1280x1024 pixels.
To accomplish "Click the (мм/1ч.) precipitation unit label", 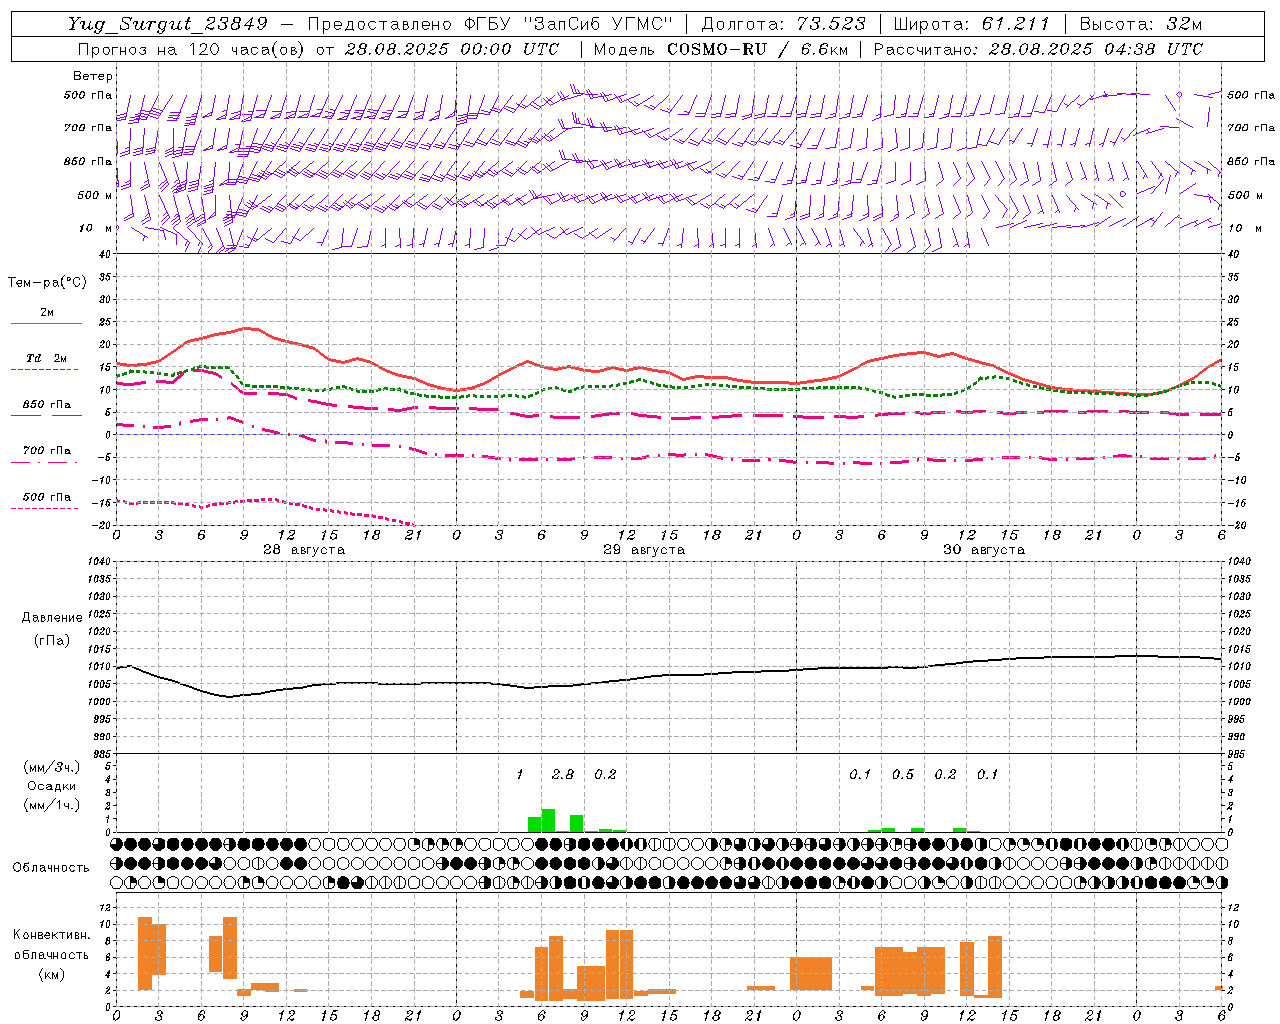I will coord(52,805).
